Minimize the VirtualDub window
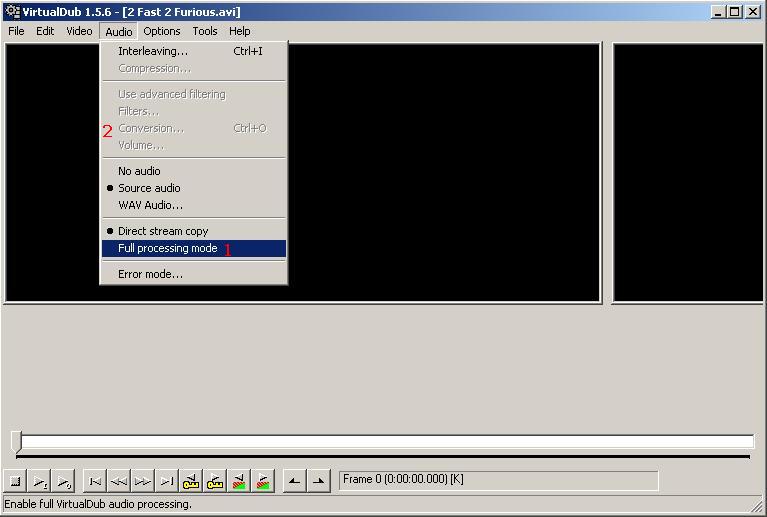Screen dimensions: 767x517 [718, 12]
